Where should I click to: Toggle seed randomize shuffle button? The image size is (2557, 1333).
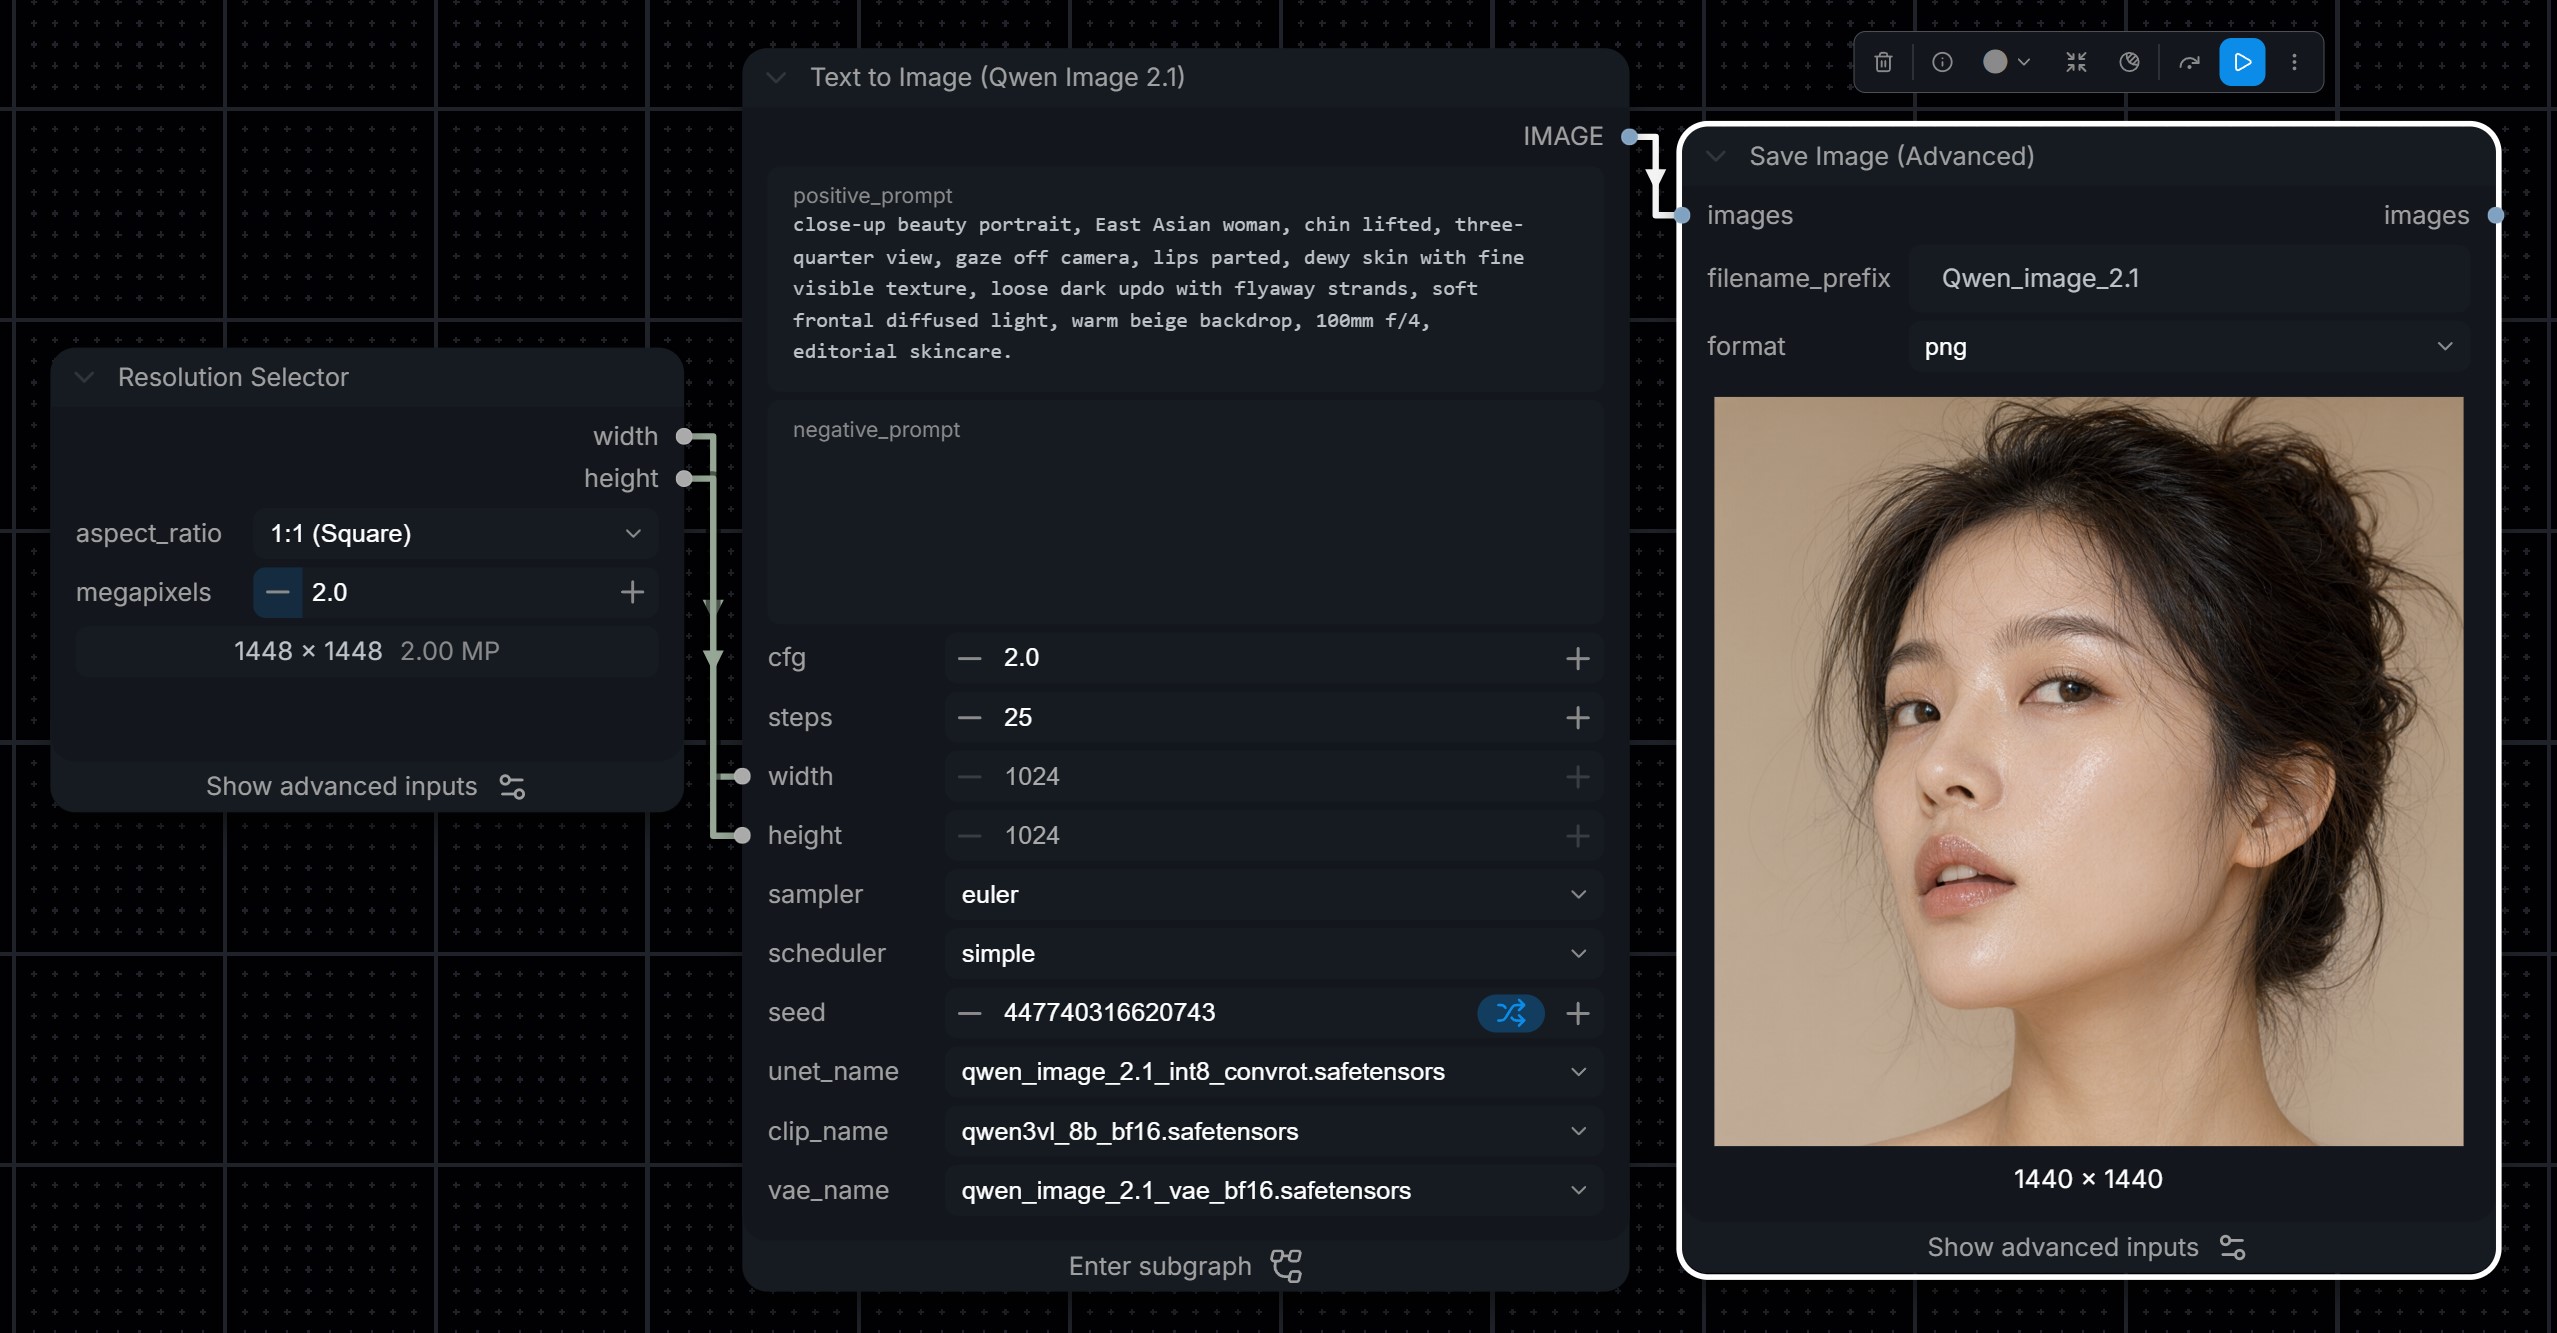[1510, 1013]
